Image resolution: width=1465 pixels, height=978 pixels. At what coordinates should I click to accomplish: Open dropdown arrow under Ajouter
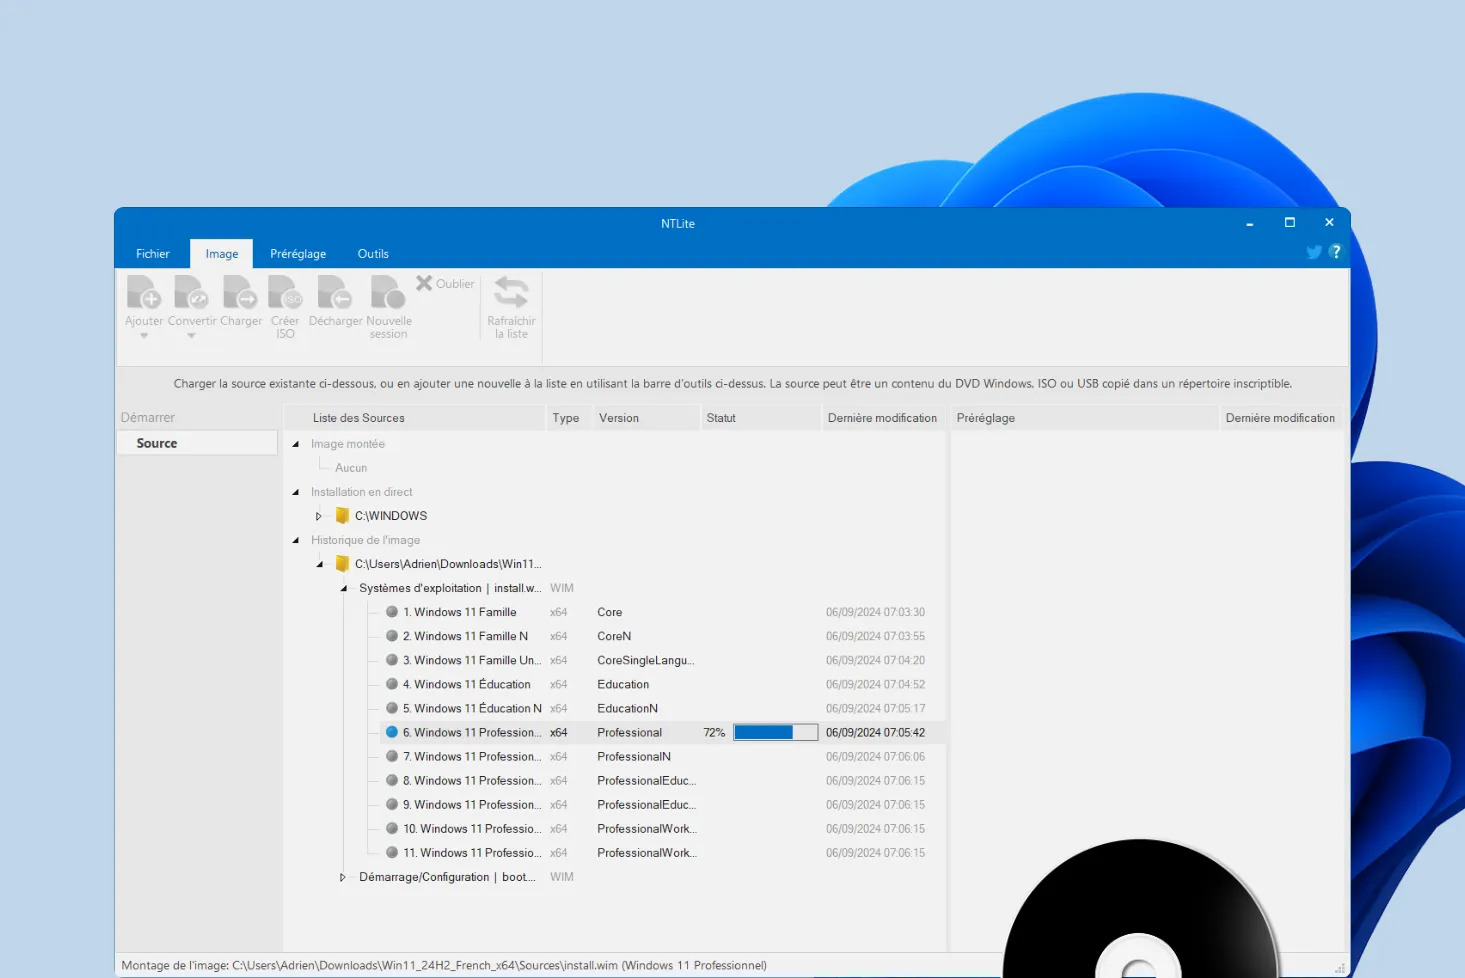(144, 336)
